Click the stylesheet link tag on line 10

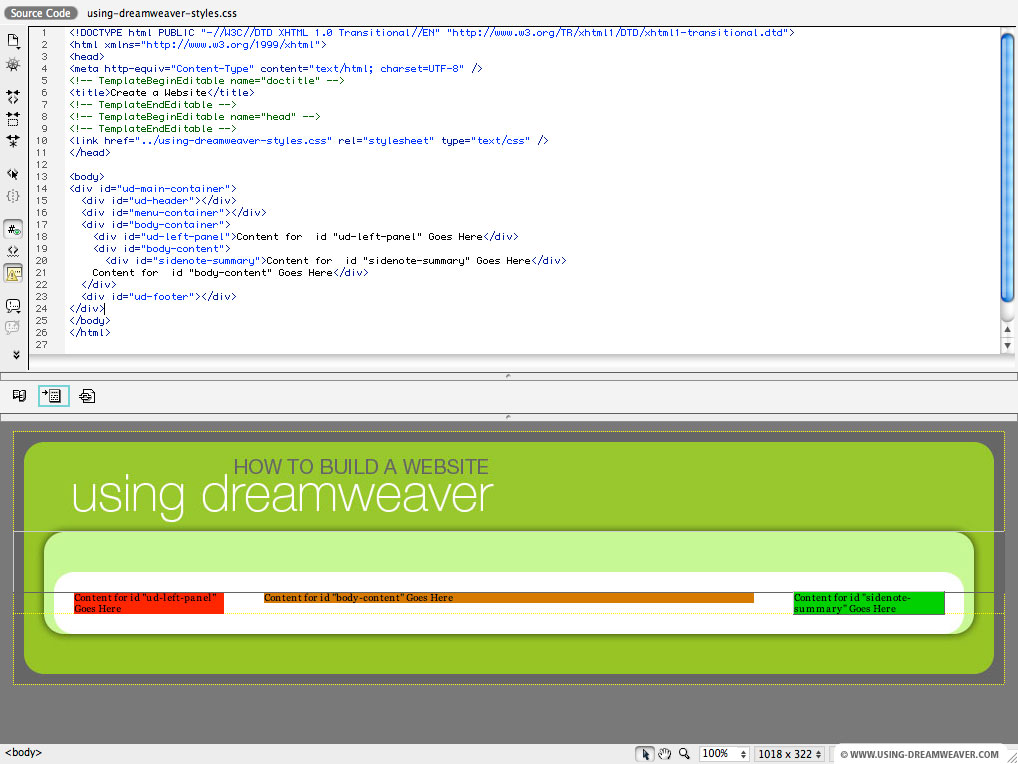[309, 141]
